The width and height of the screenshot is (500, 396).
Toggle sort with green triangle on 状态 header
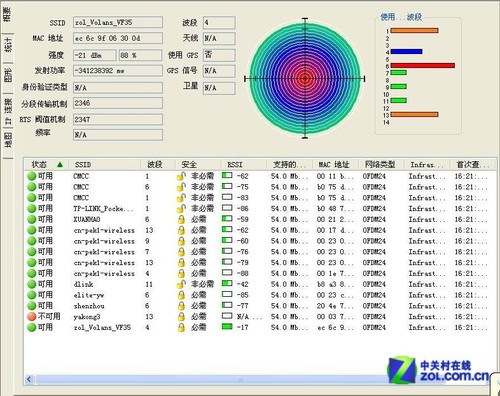pos(60,165)
